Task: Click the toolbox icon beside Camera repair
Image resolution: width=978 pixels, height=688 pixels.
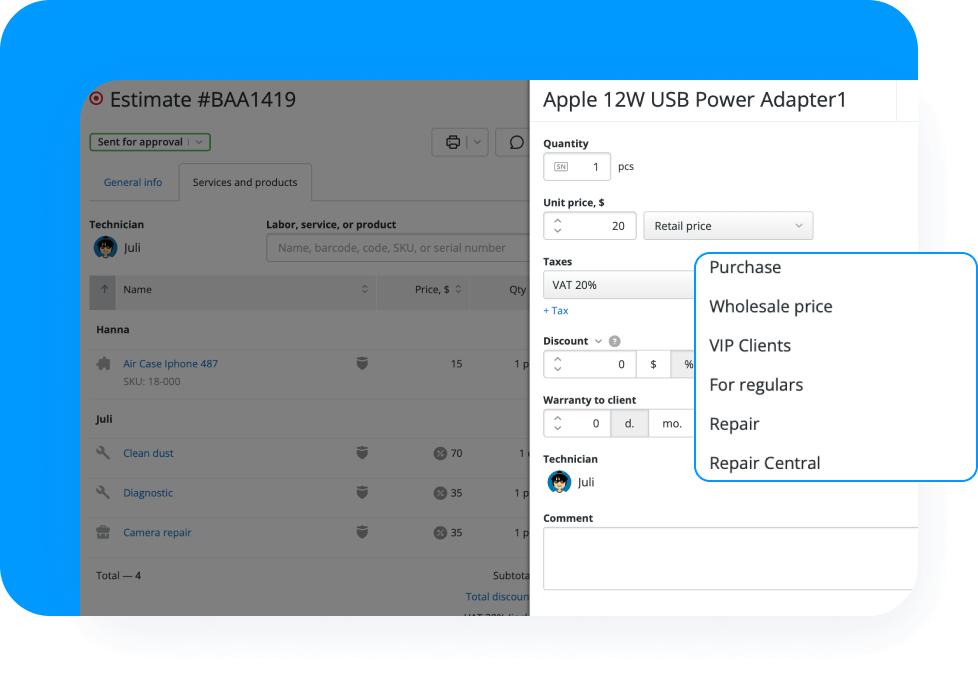Action: click(103, 532)
